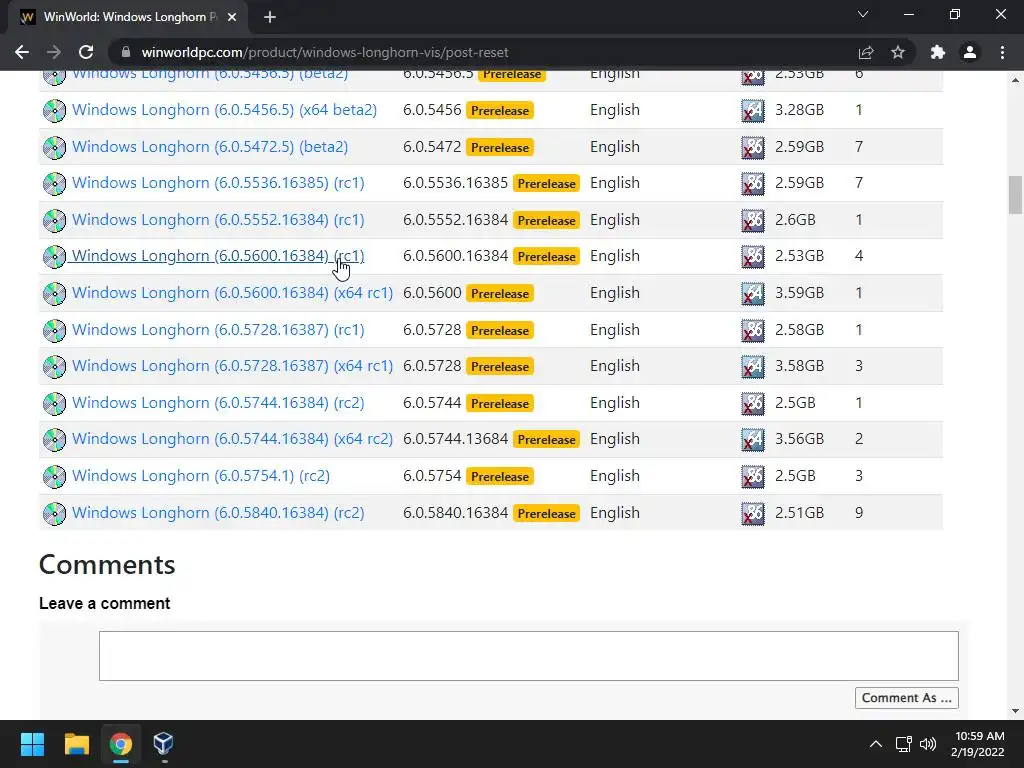Open Windows Longhorn (6.0.5456.5) (x64 beta2) link

click(224, 110)
